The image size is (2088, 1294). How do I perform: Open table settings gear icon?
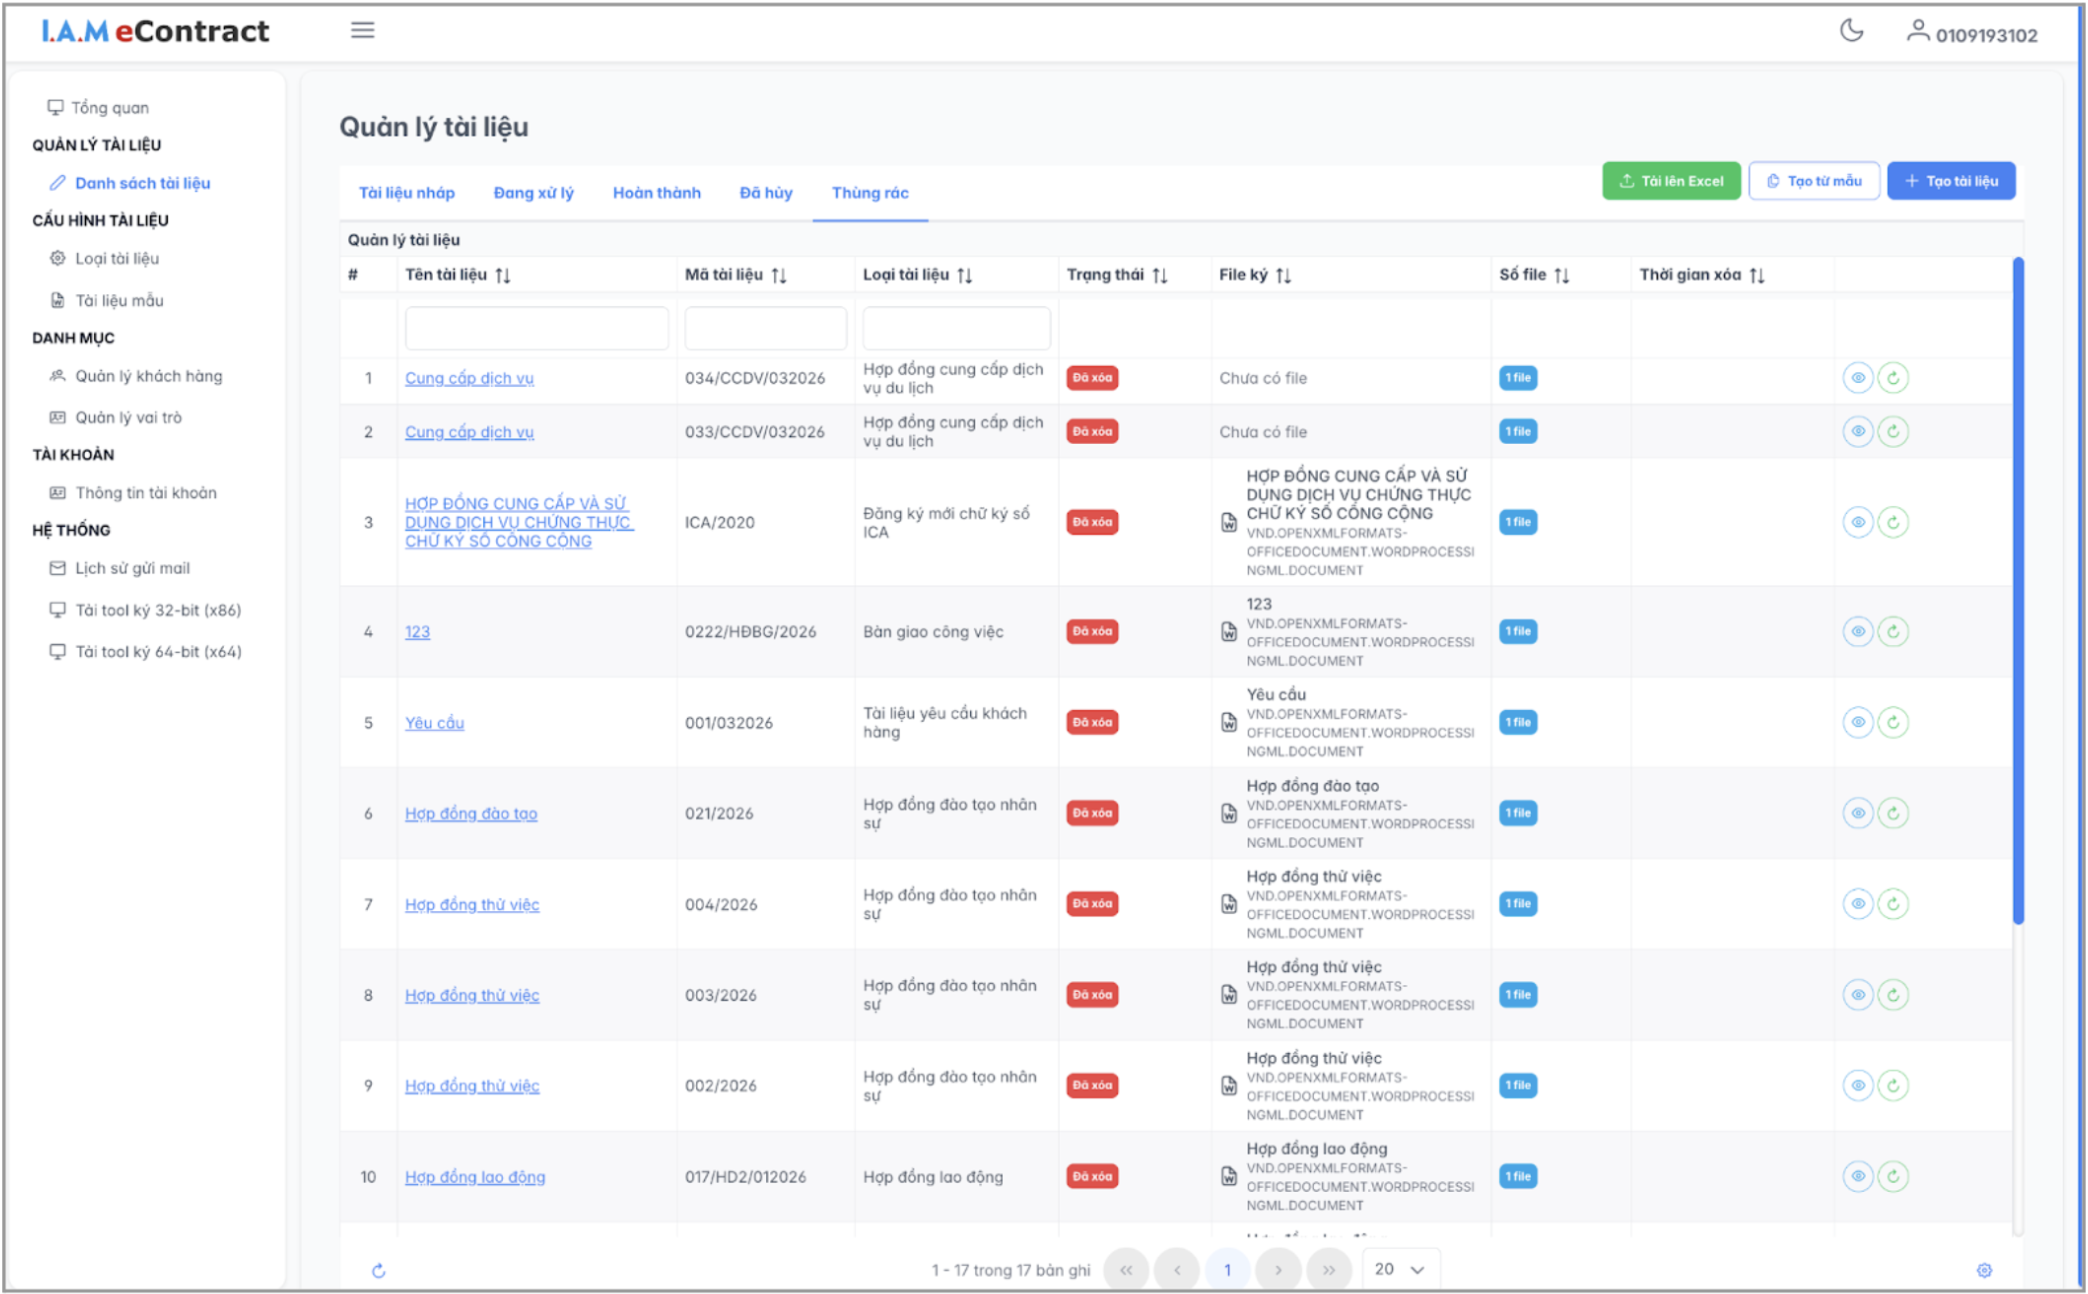(x=1984, y=1270)
